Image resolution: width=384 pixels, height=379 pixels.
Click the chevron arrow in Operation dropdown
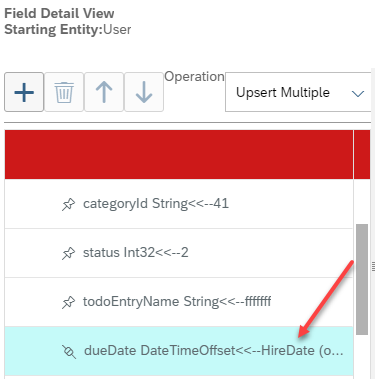point(358,94)
